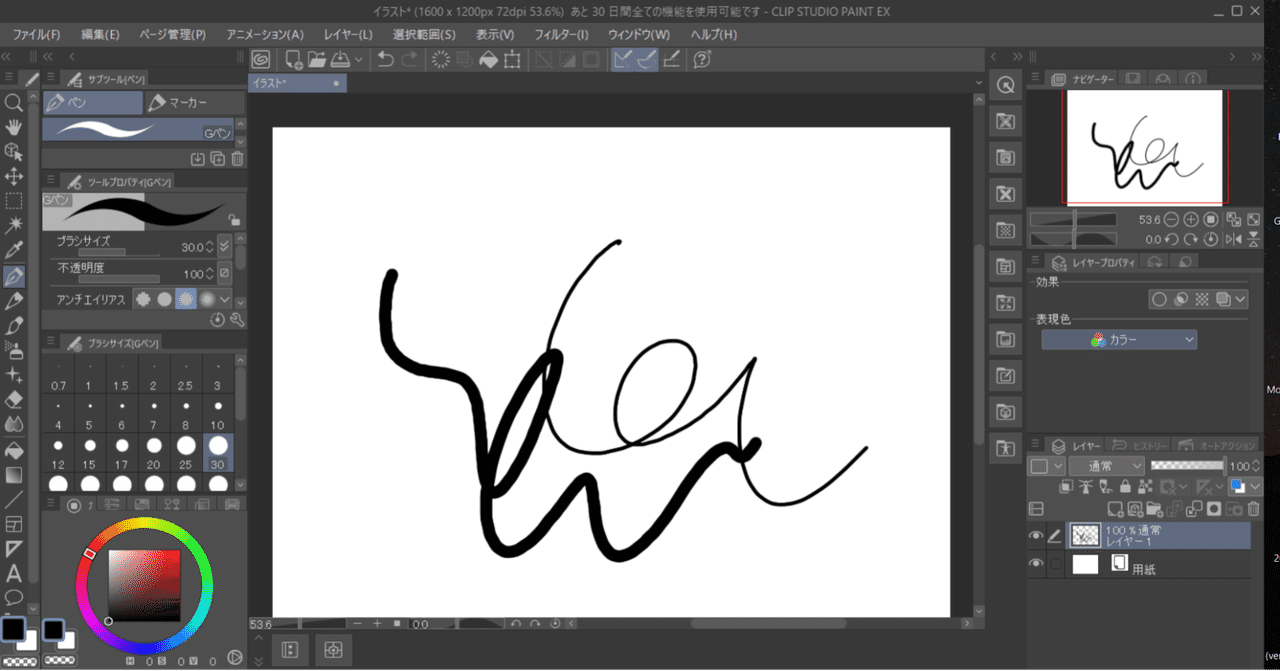Screen dimensions: 1280x671
Task: Click the Clear layer toolbar icon
Action: 440,59
